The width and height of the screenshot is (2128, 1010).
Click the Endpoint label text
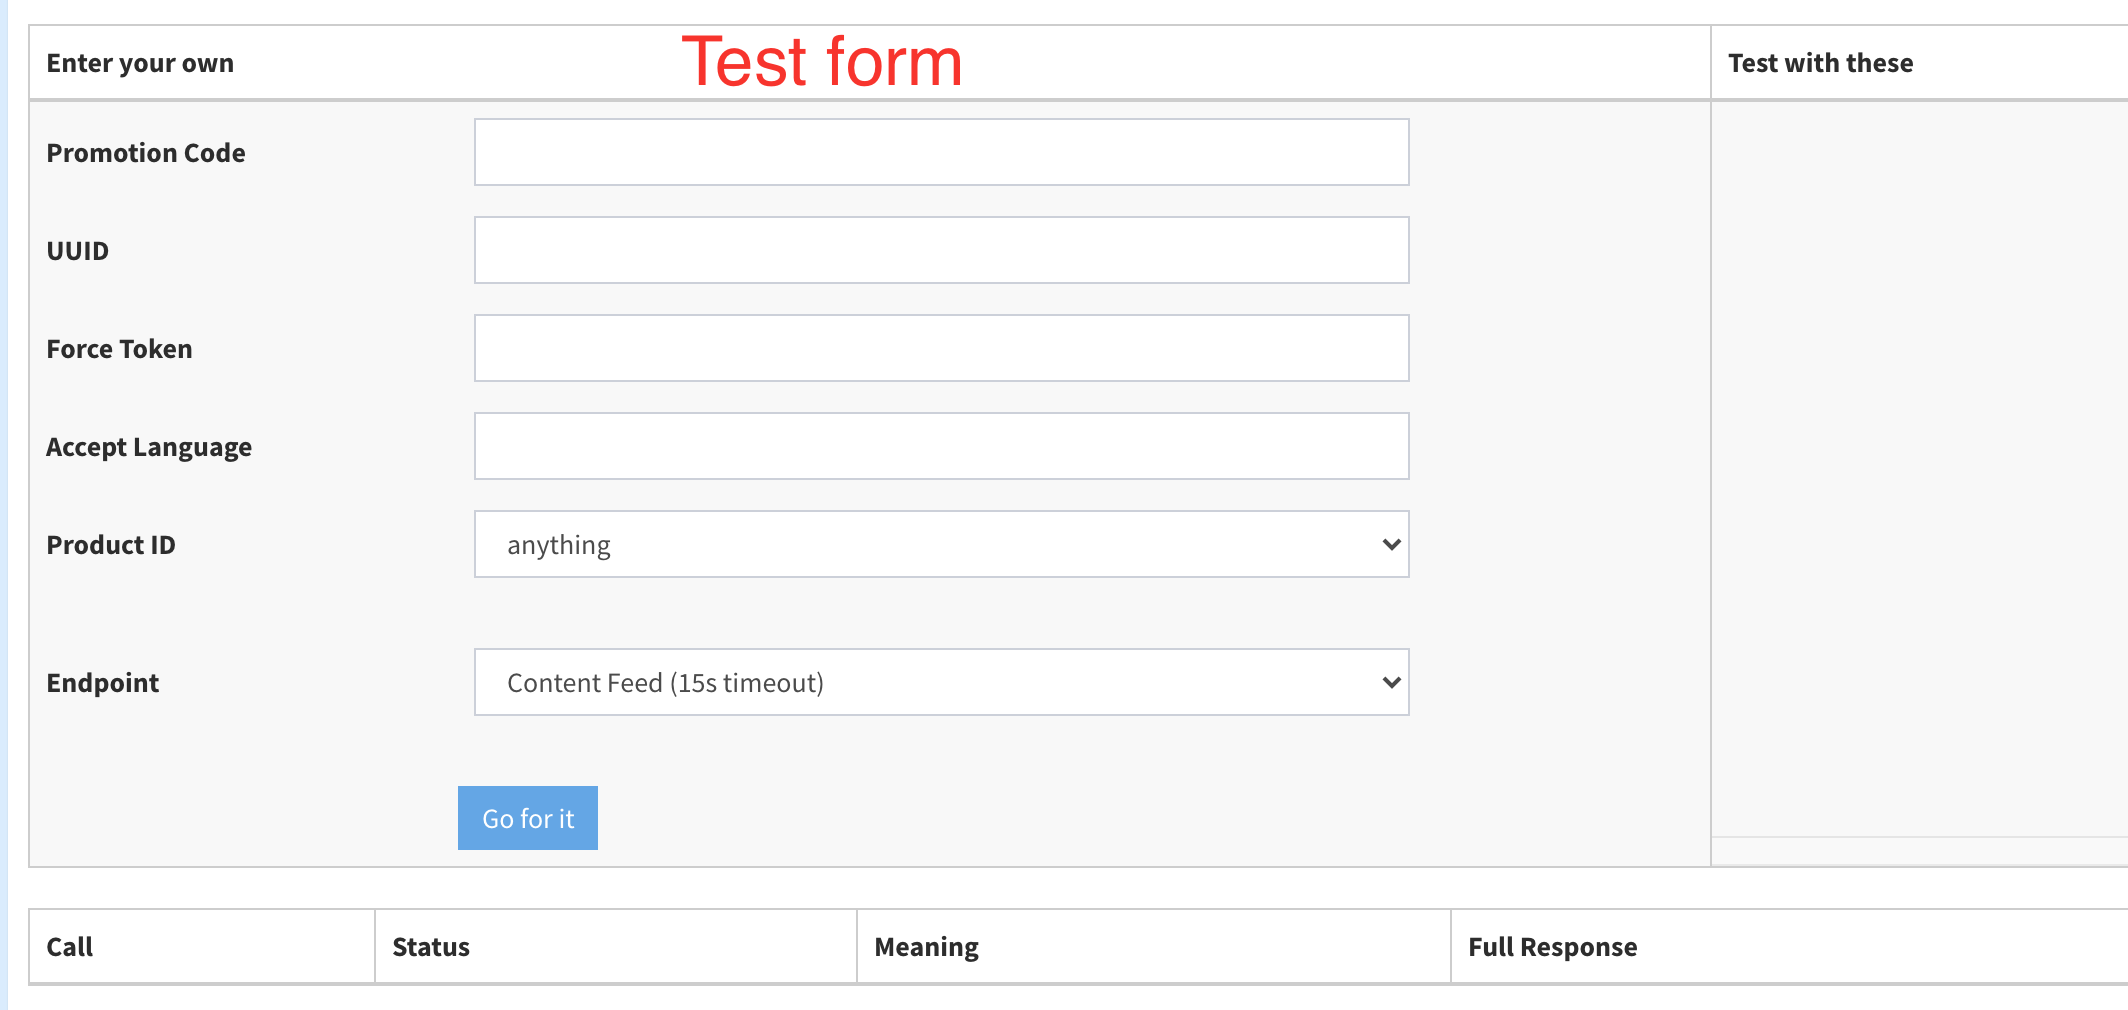(102, 683)
